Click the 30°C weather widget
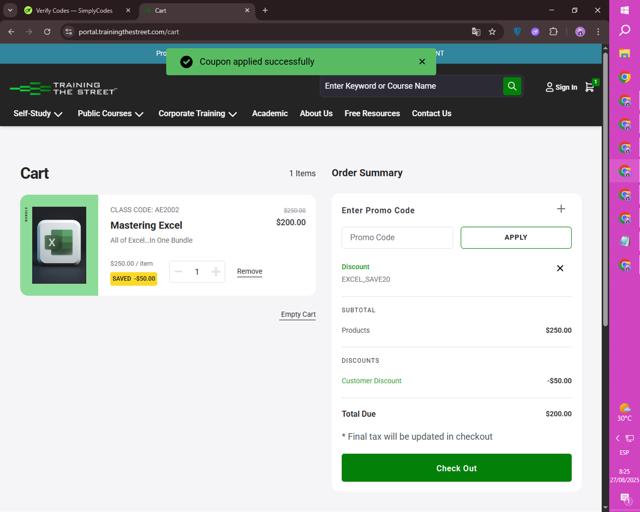 pyautogui.click(x=624, y=412)
